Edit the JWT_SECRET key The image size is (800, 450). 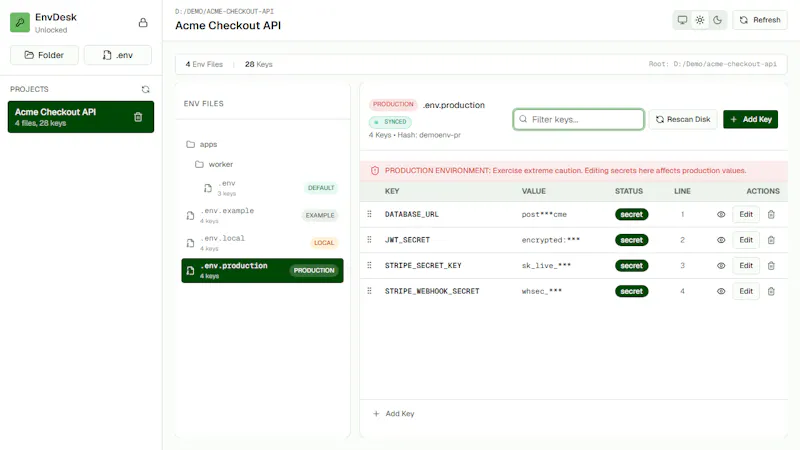point(746,240)
